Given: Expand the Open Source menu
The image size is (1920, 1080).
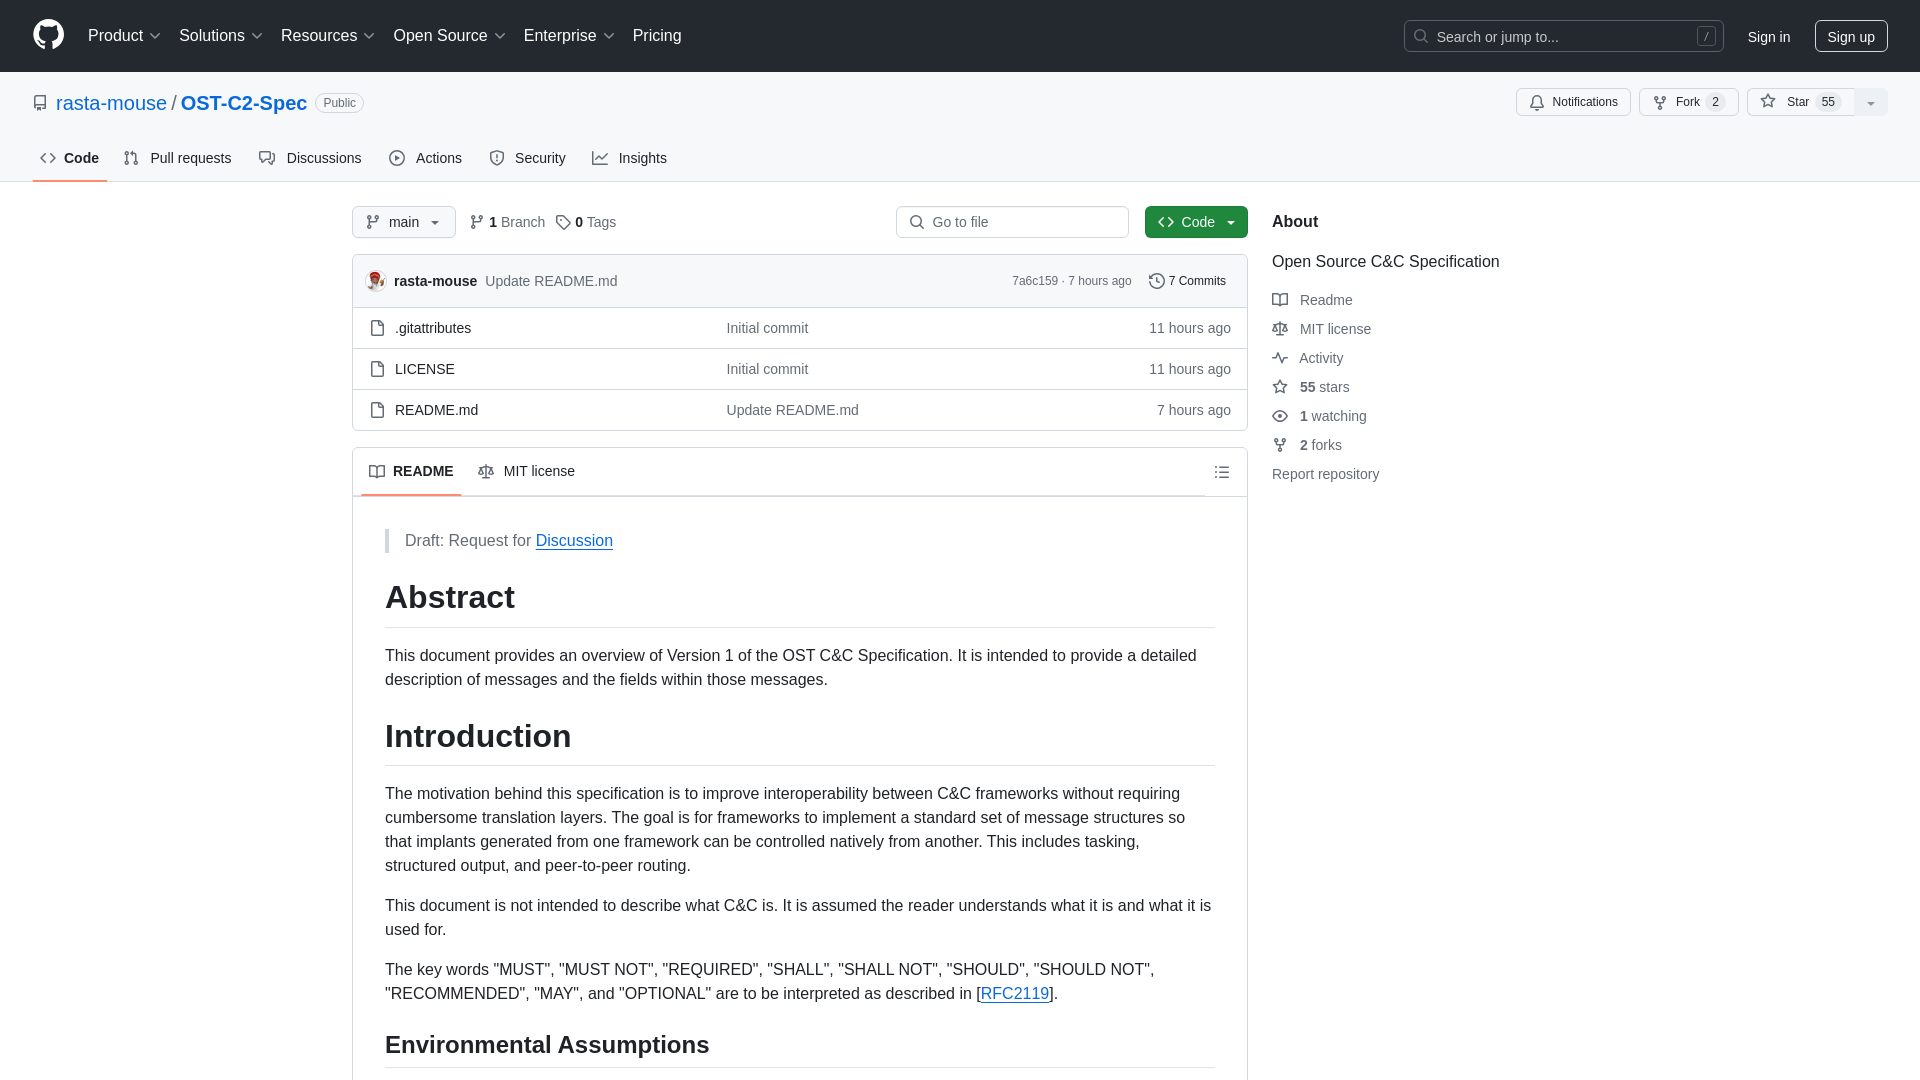Looking at the screenshot, I should pyautogui.click(x=450, y=36).
